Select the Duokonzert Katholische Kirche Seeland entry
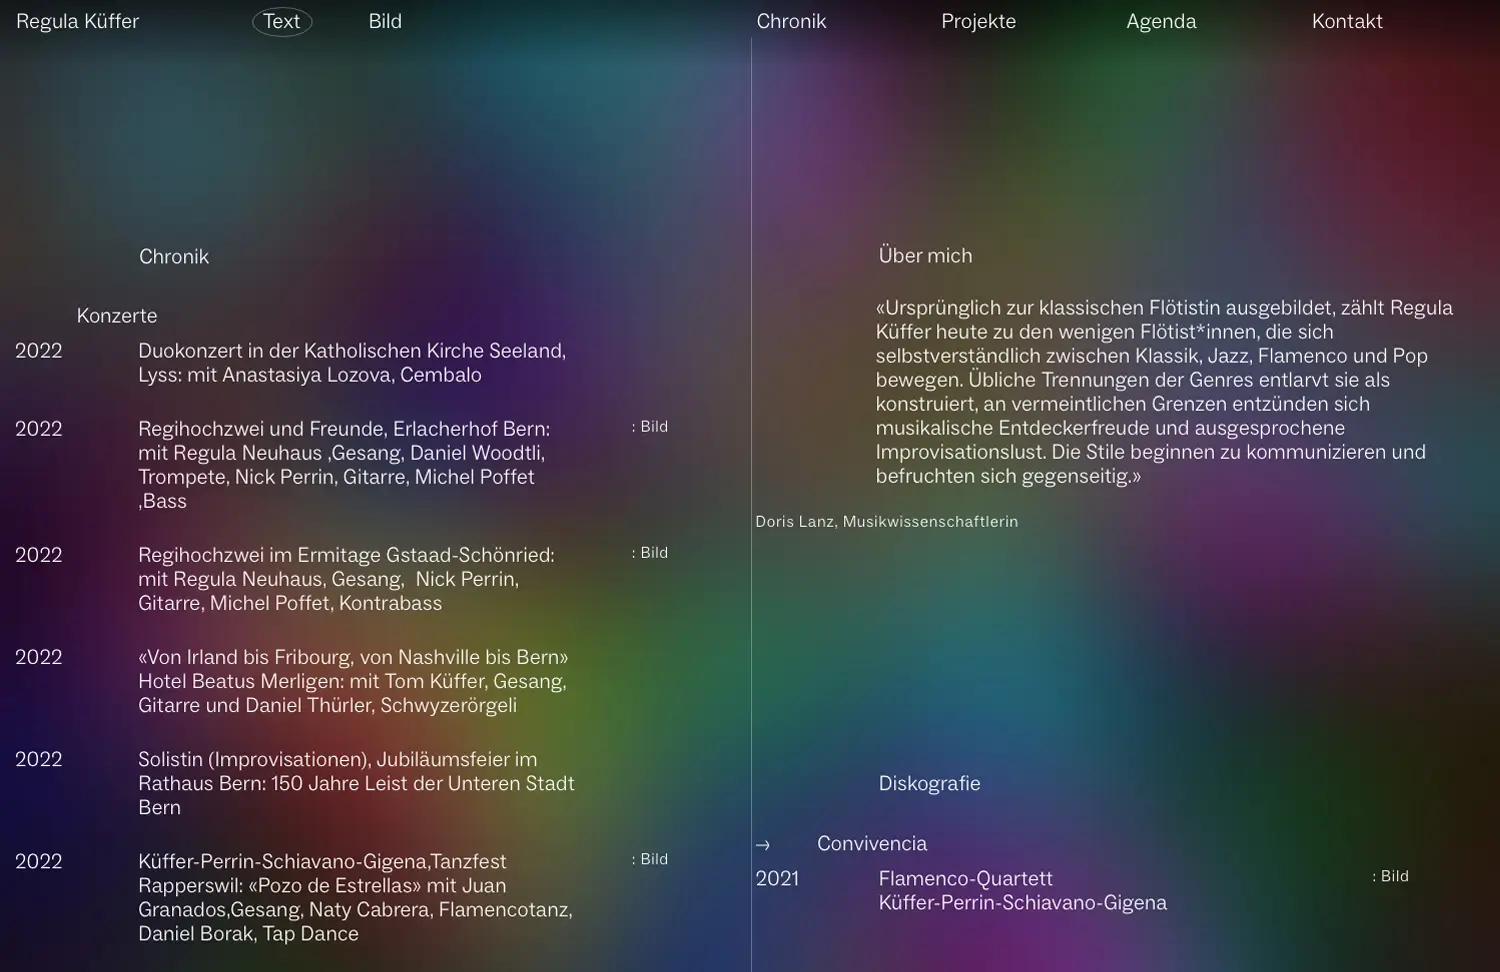1500x972 pixels. tap(351, 363)
